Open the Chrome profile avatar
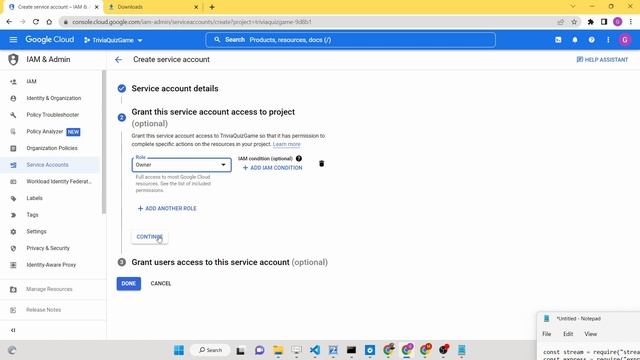 [618, 22]
